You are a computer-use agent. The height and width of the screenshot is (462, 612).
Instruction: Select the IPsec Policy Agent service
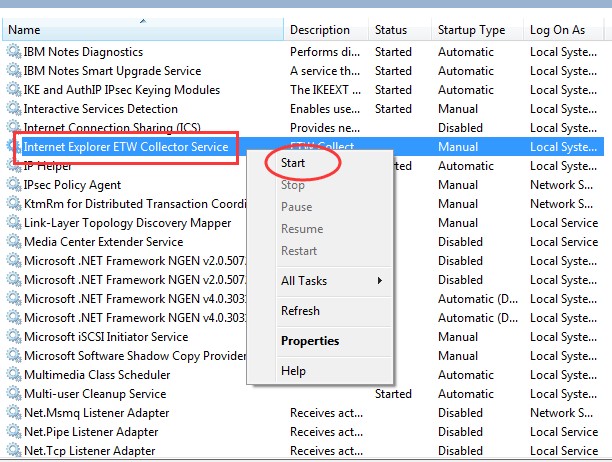click(72, 185)
